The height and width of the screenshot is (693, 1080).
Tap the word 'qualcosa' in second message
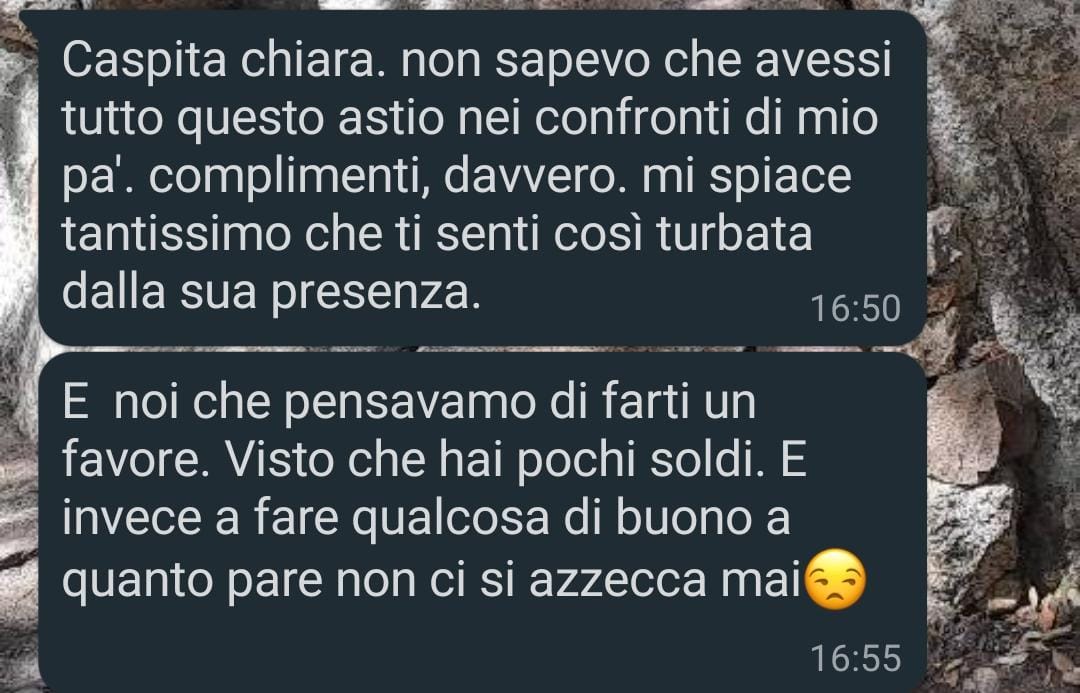450,520
